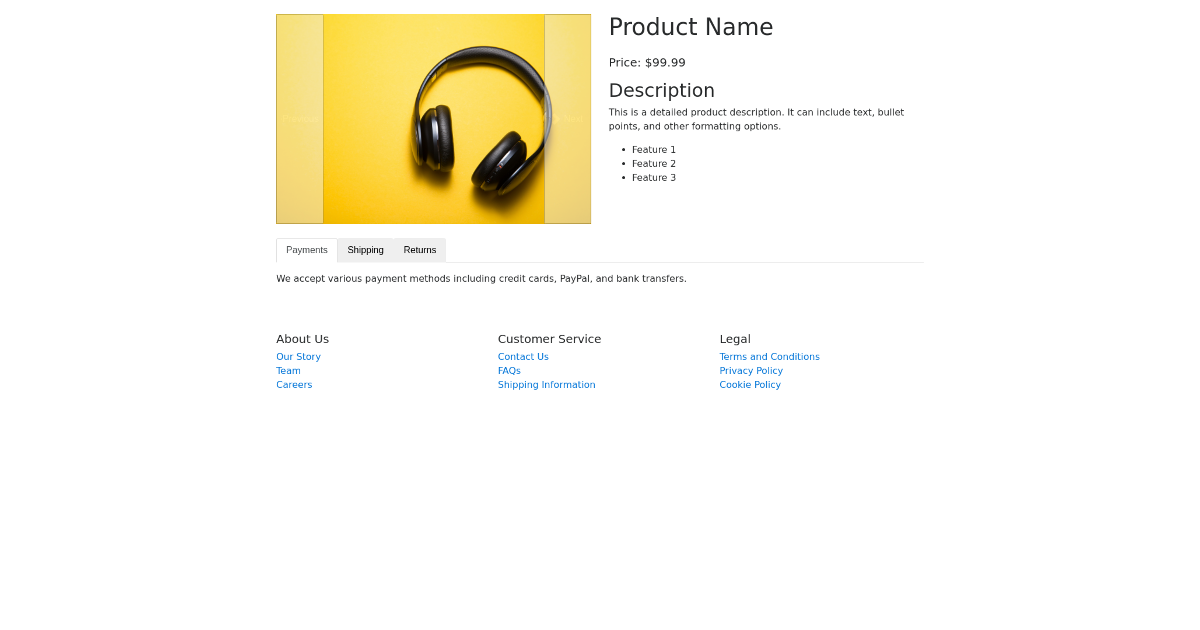Open the Cookie Policy

coord(750,384)
